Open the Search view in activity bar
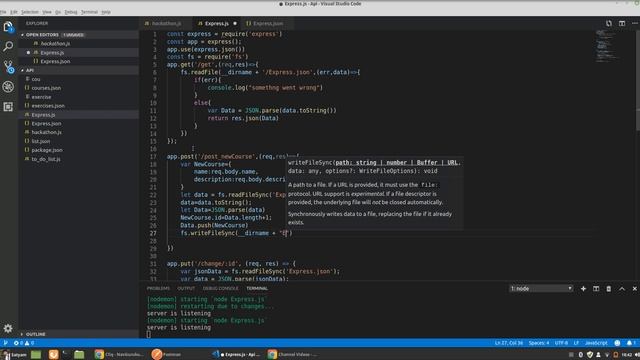The height and width of the screenshot is (360, 640). (8, 46)
